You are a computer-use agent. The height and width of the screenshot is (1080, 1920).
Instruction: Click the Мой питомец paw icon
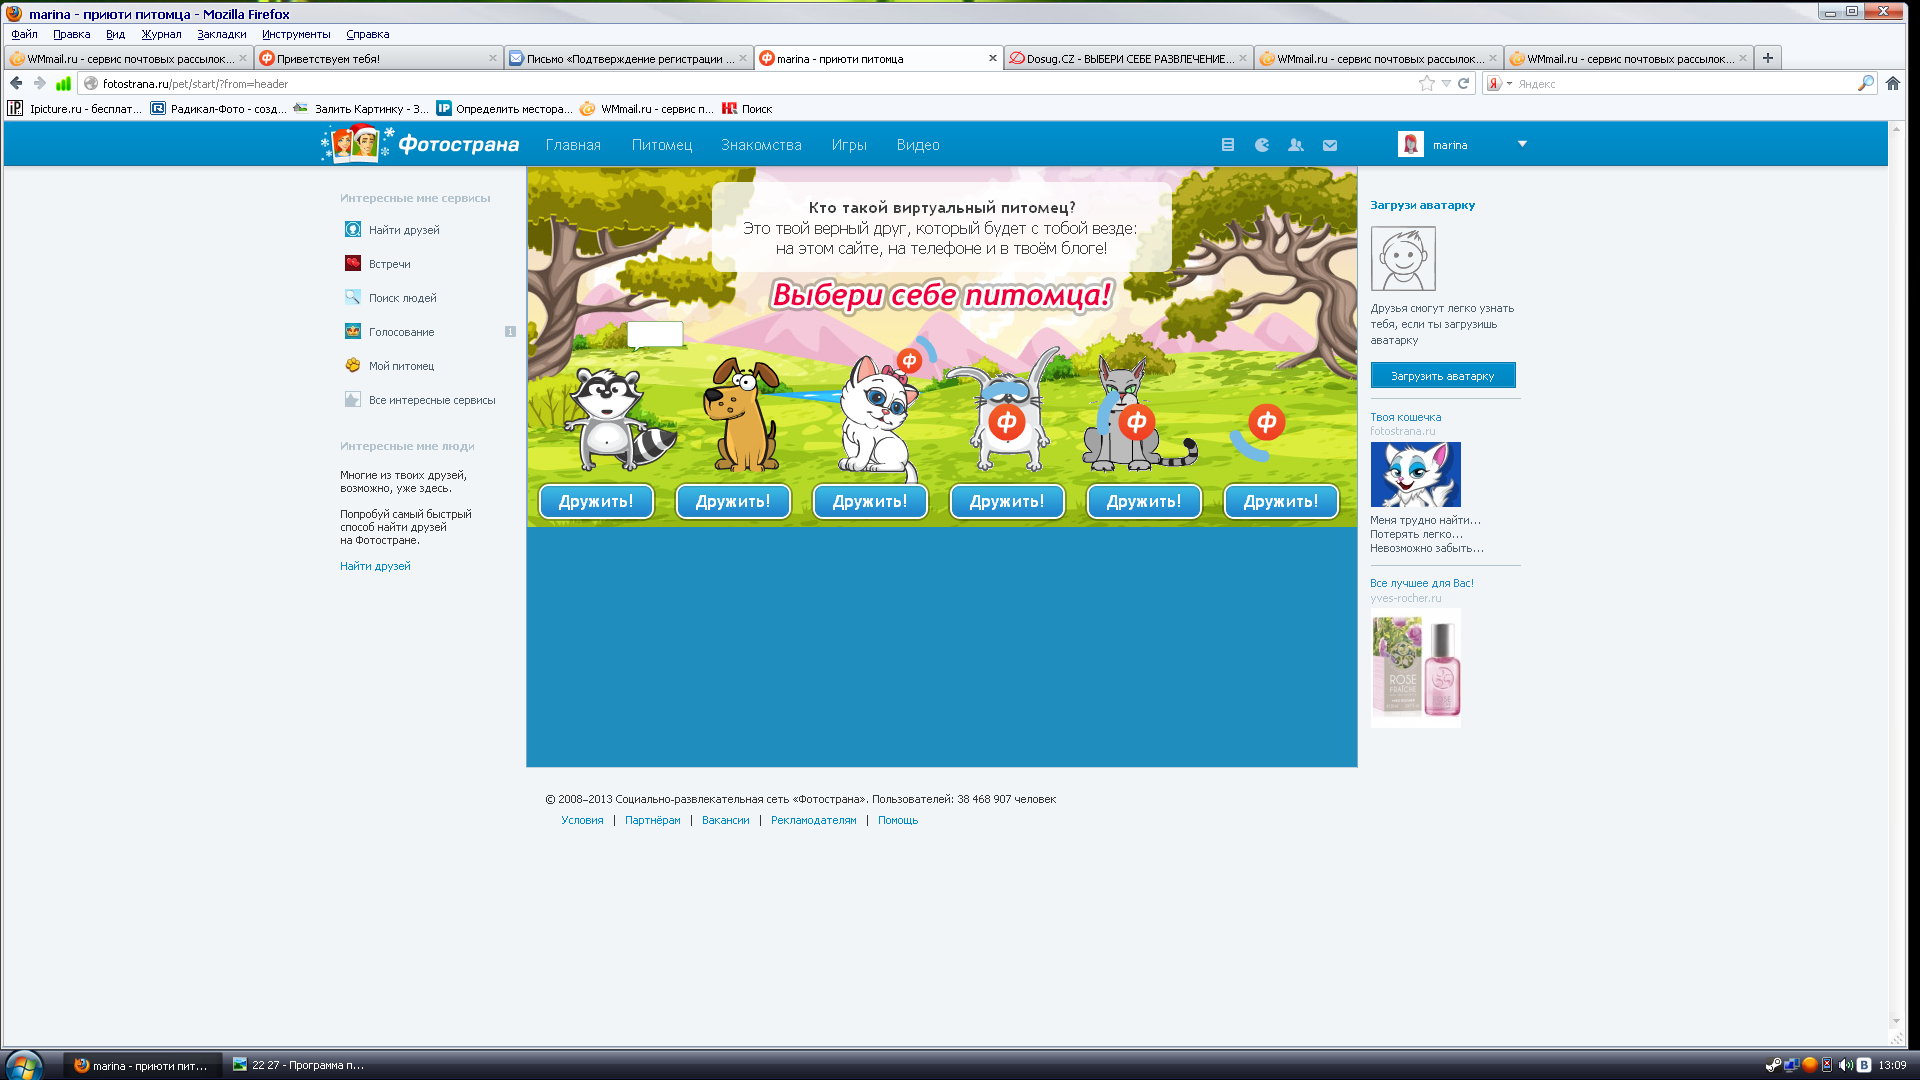click(353, 366)
